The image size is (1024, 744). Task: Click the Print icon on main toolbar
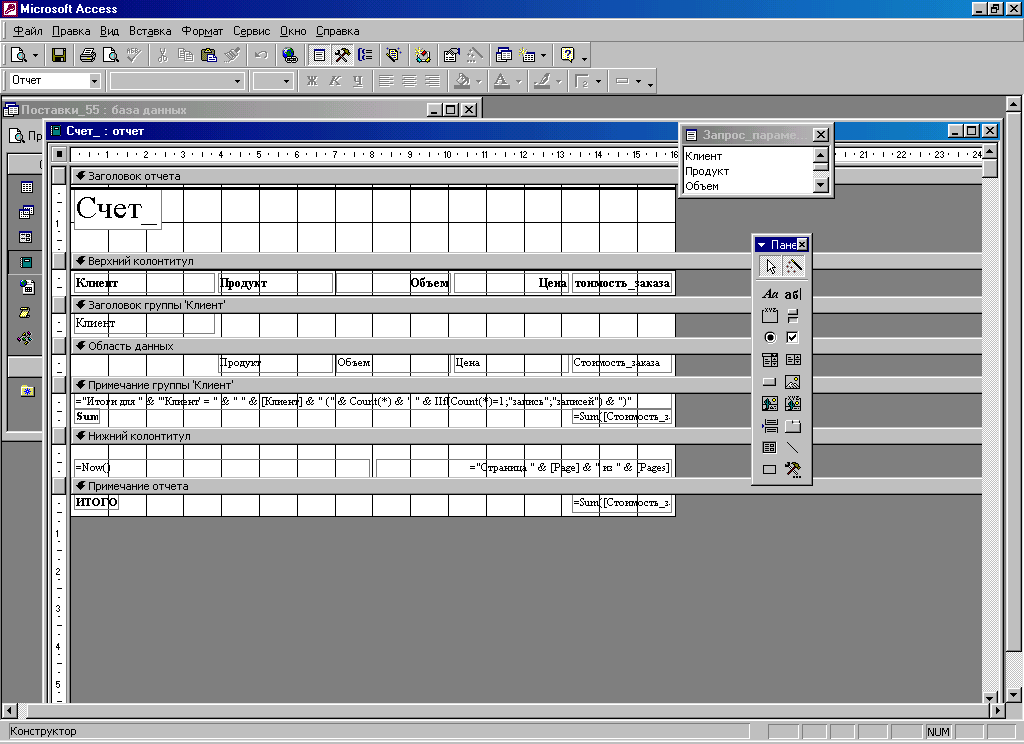click(87, 56)
